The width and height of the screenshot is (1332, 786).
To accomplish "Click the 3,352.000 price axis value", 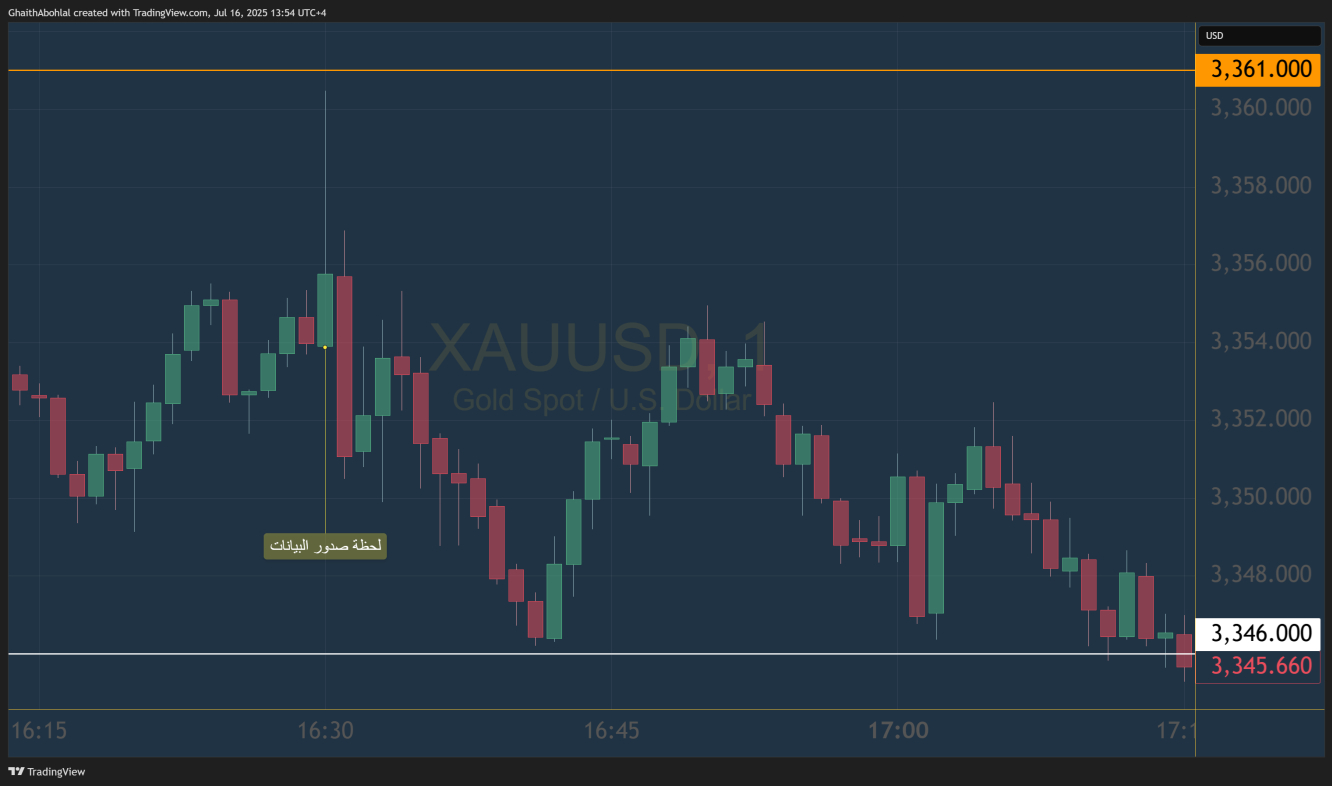I will [1261, 419].
